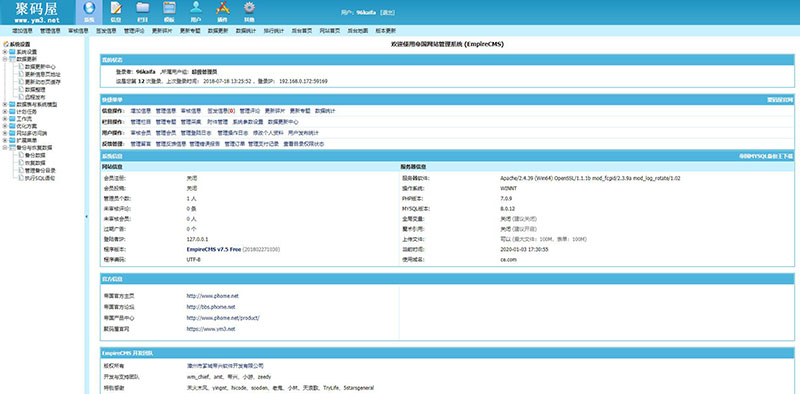Open 修改个人资料 in quick menu
Viewport: 800px width, 394px height.
click(267, 133)
